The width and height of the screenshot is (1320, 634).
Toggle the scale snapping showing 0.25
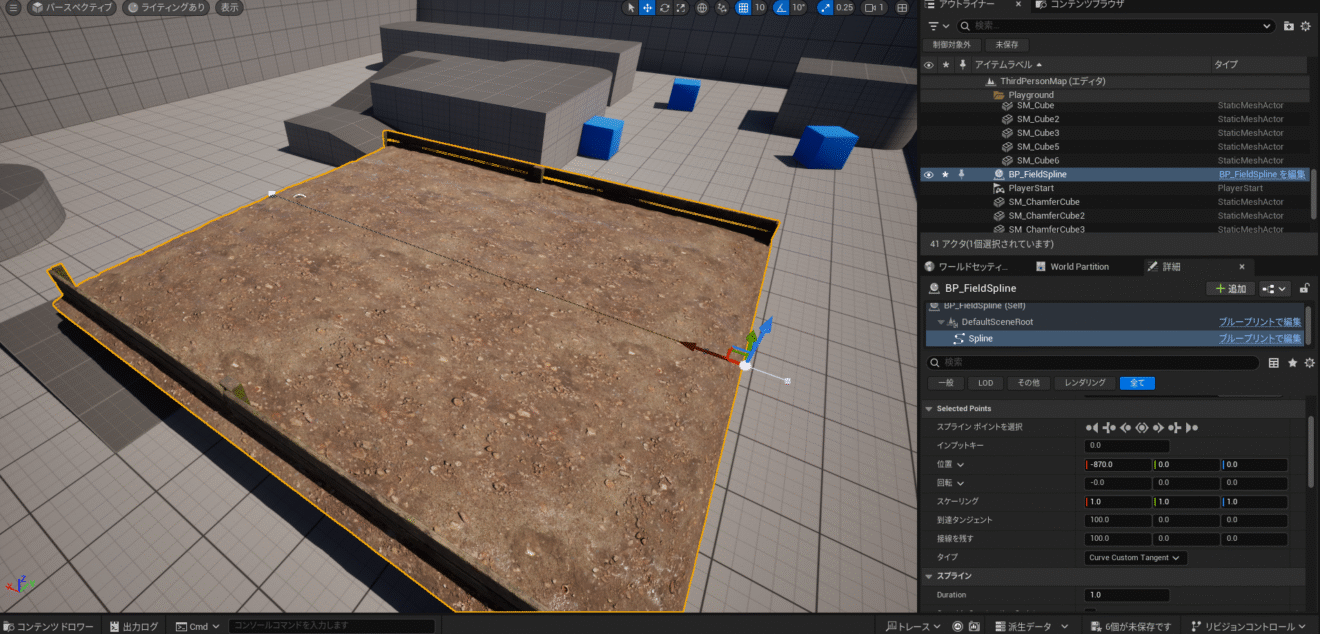point(825,8)
